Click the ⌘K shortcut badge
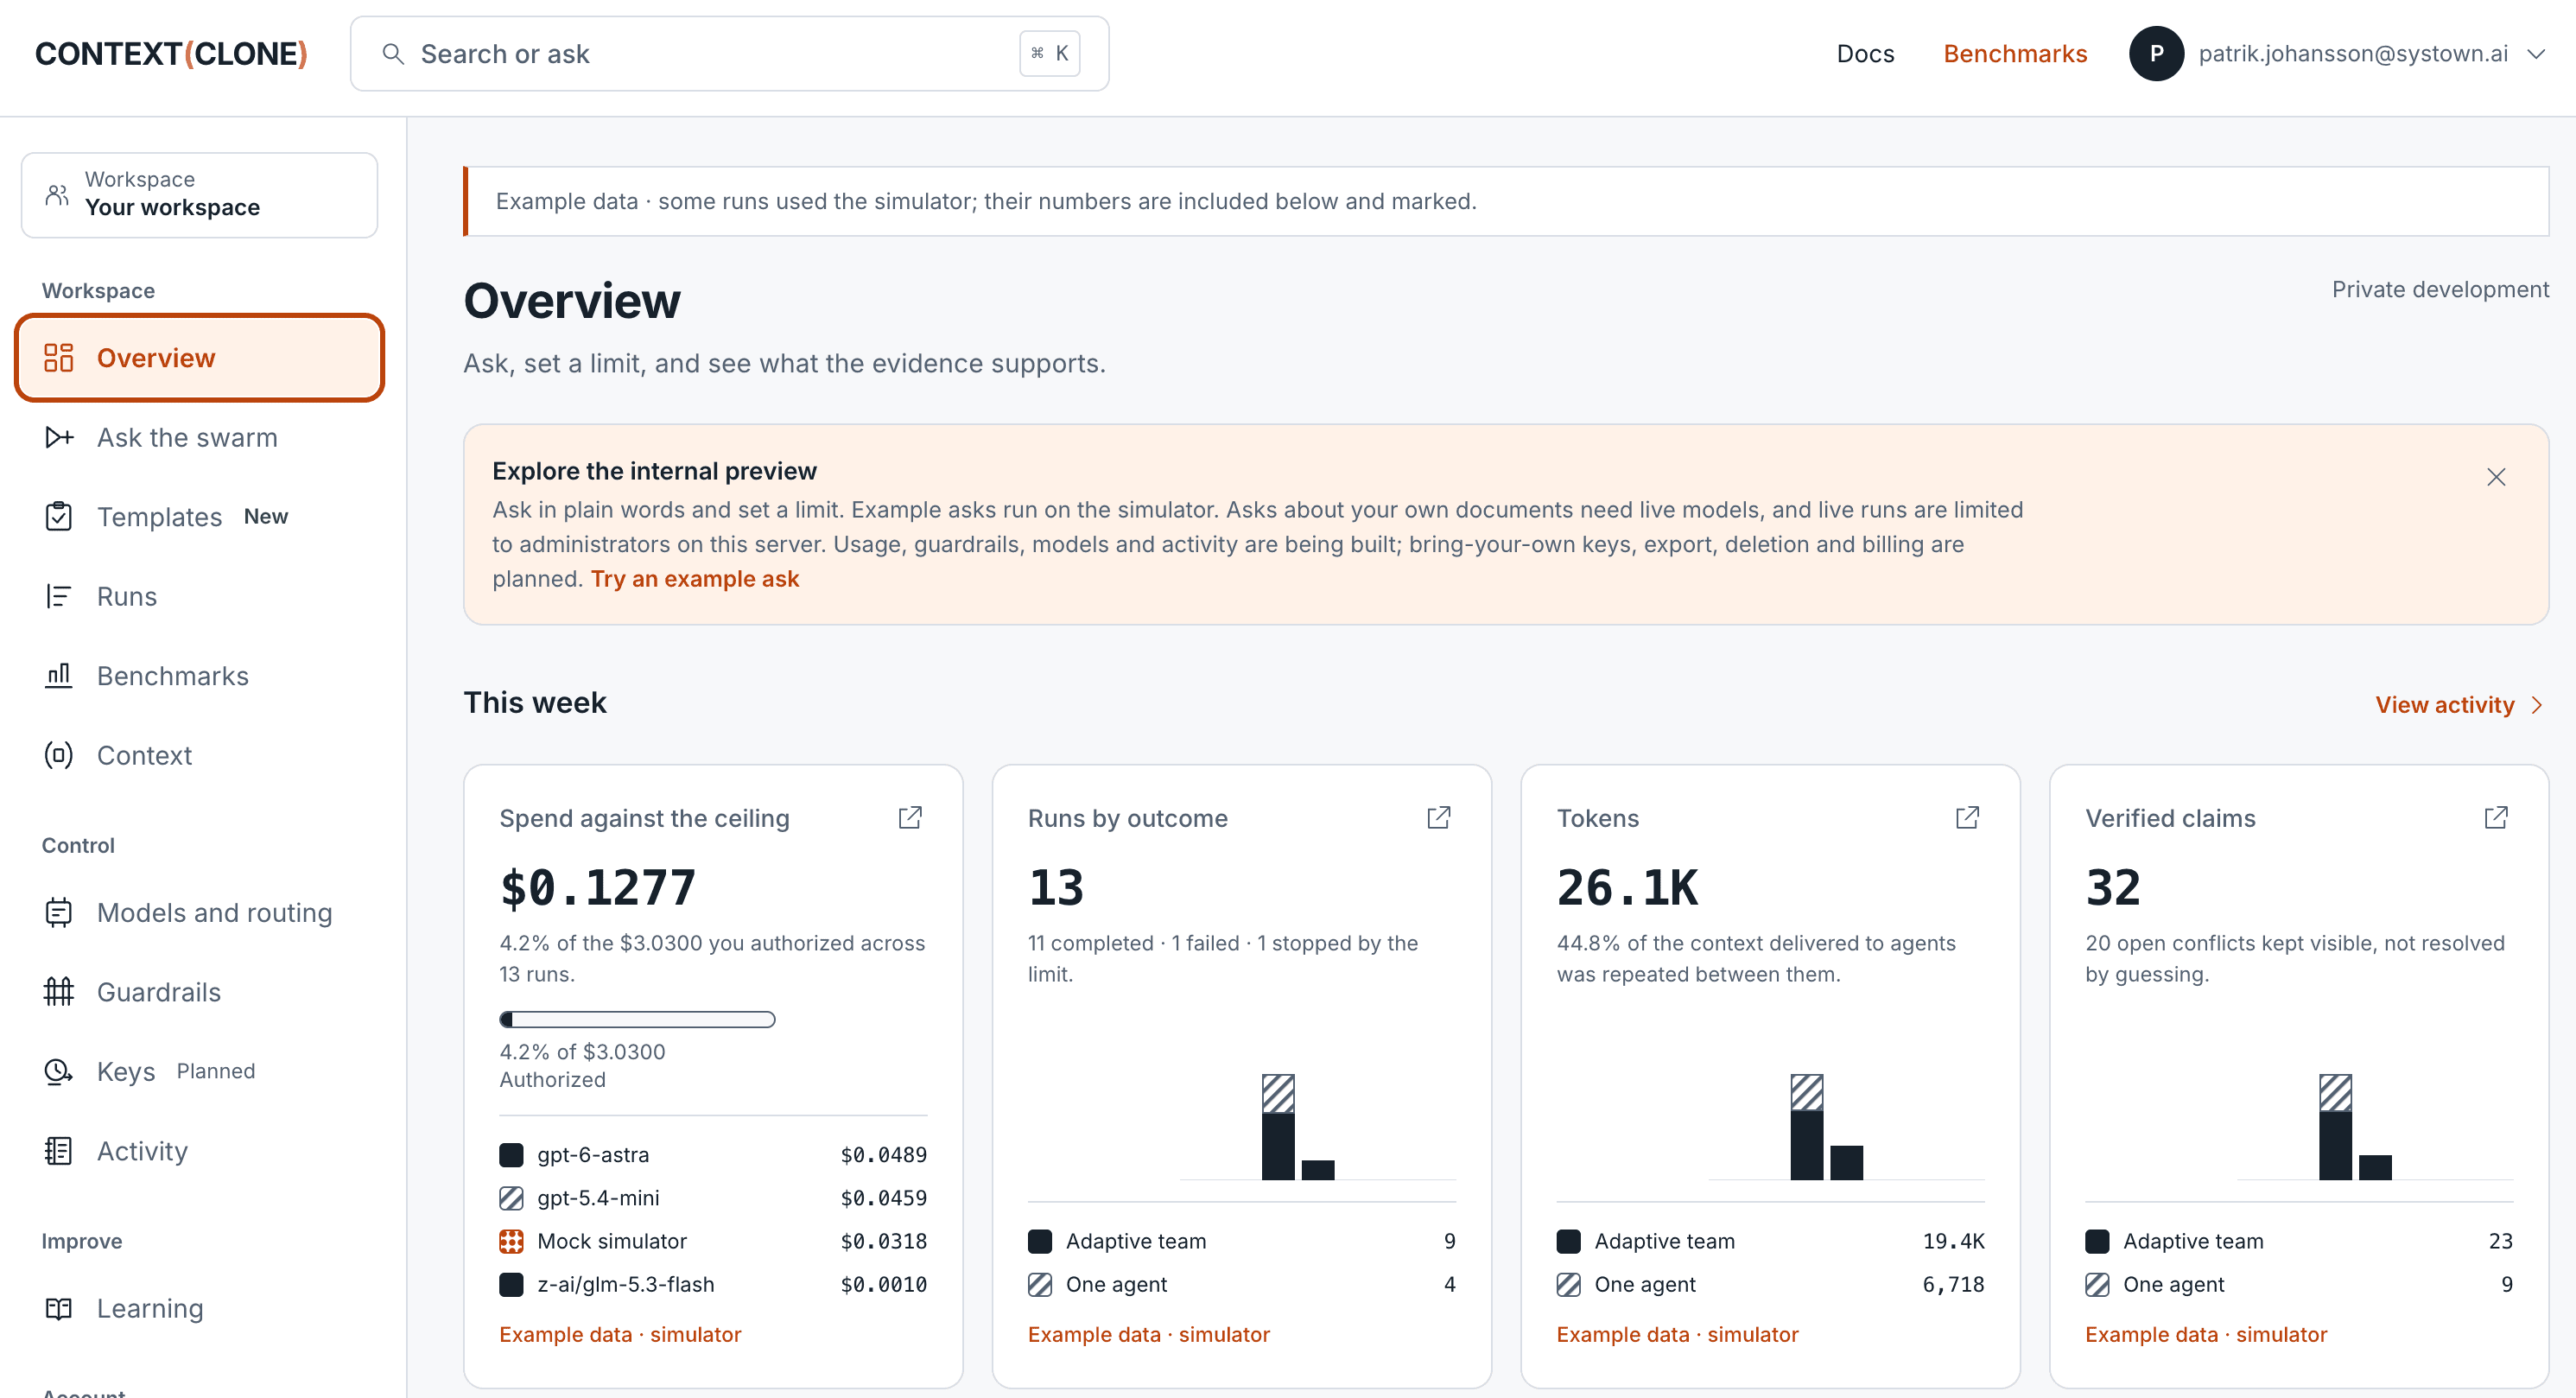Screen dimensions: 2576x1398 (x=1049, y=54)
